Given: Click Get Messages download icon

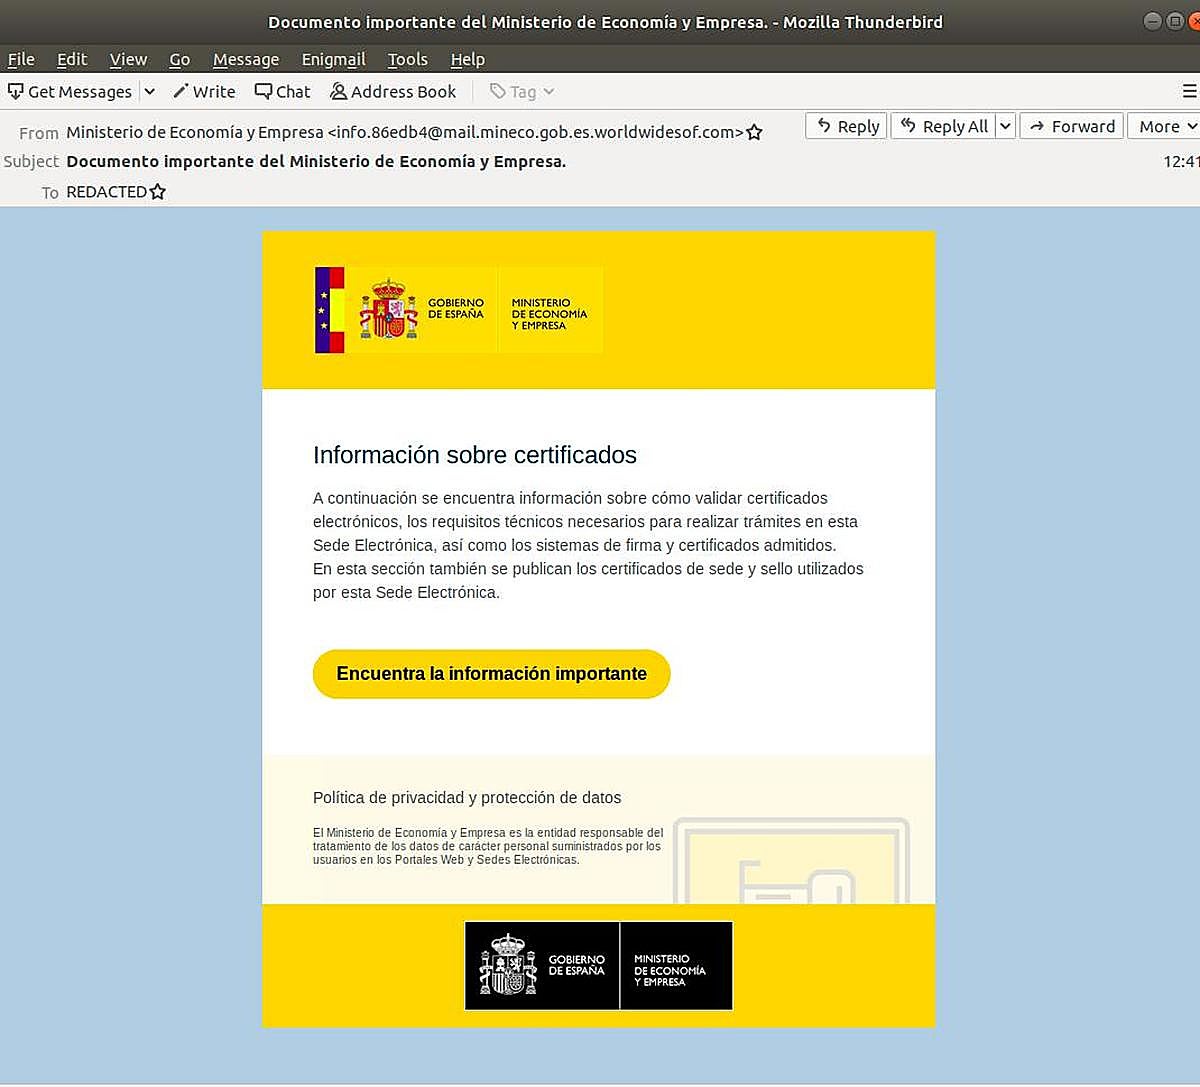Looking at the screenshot, I should click(16, 91).
